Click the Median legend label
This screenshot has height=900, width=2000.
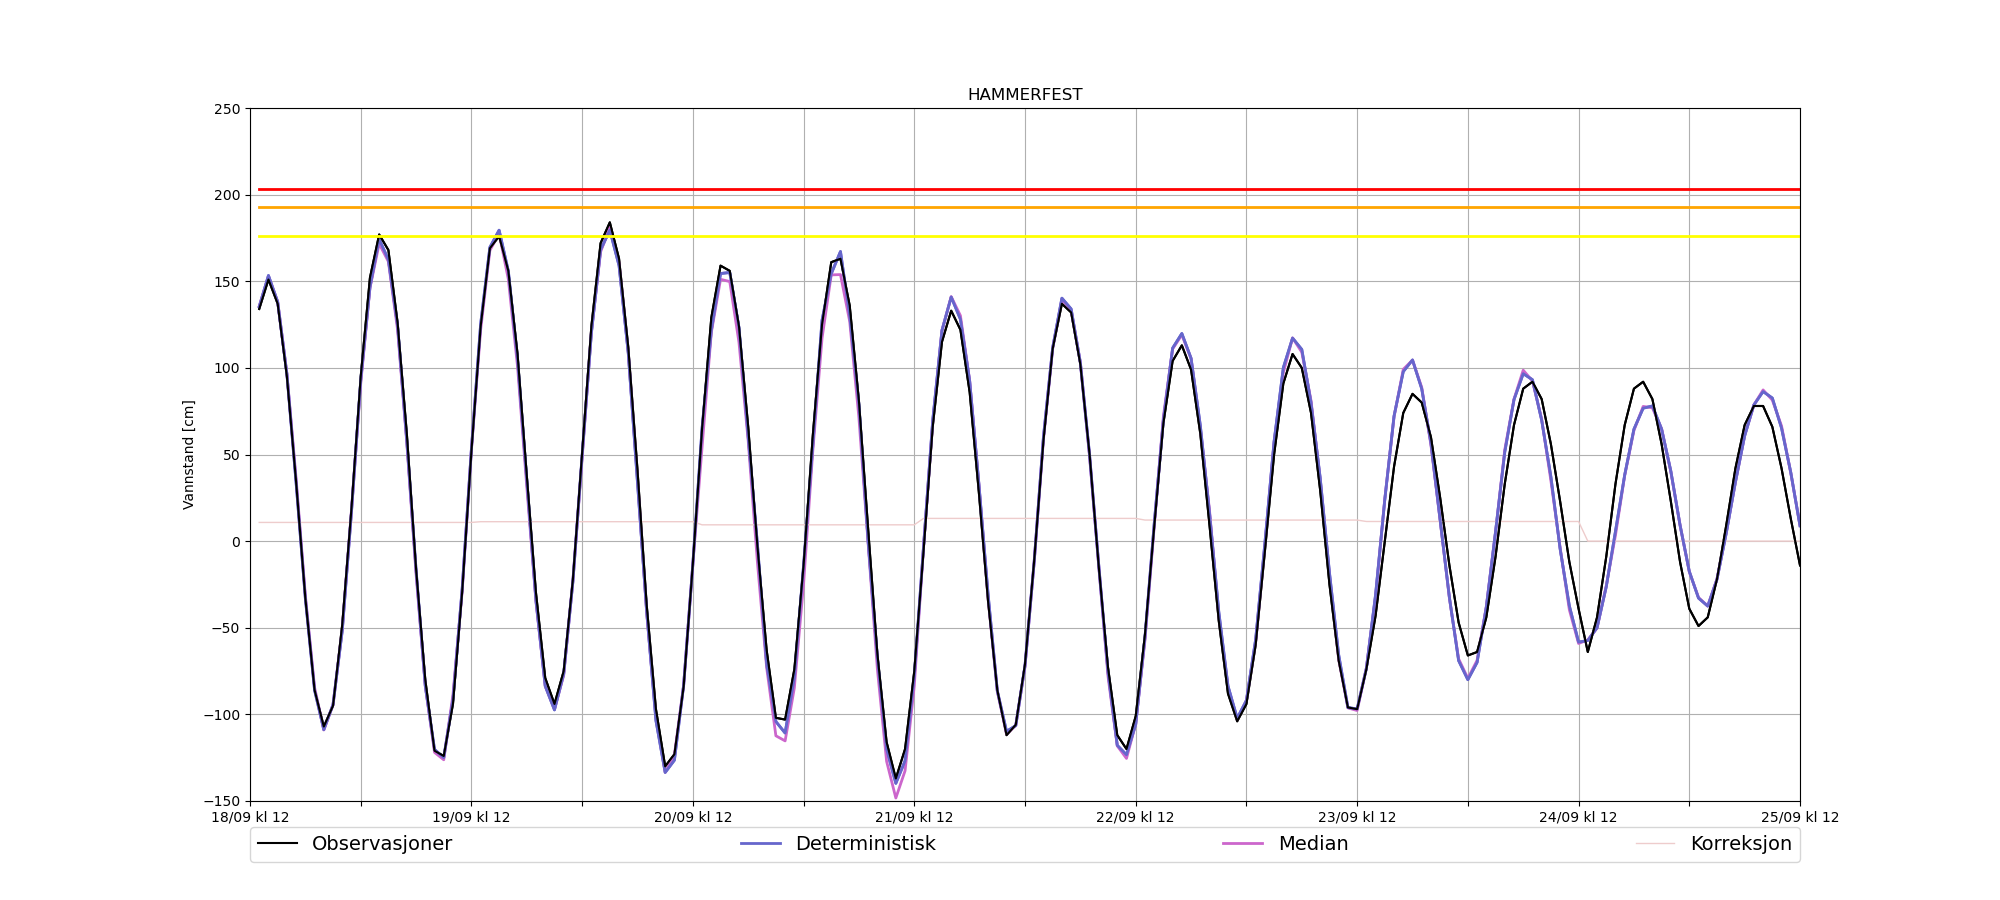[x=1313, y=844]
